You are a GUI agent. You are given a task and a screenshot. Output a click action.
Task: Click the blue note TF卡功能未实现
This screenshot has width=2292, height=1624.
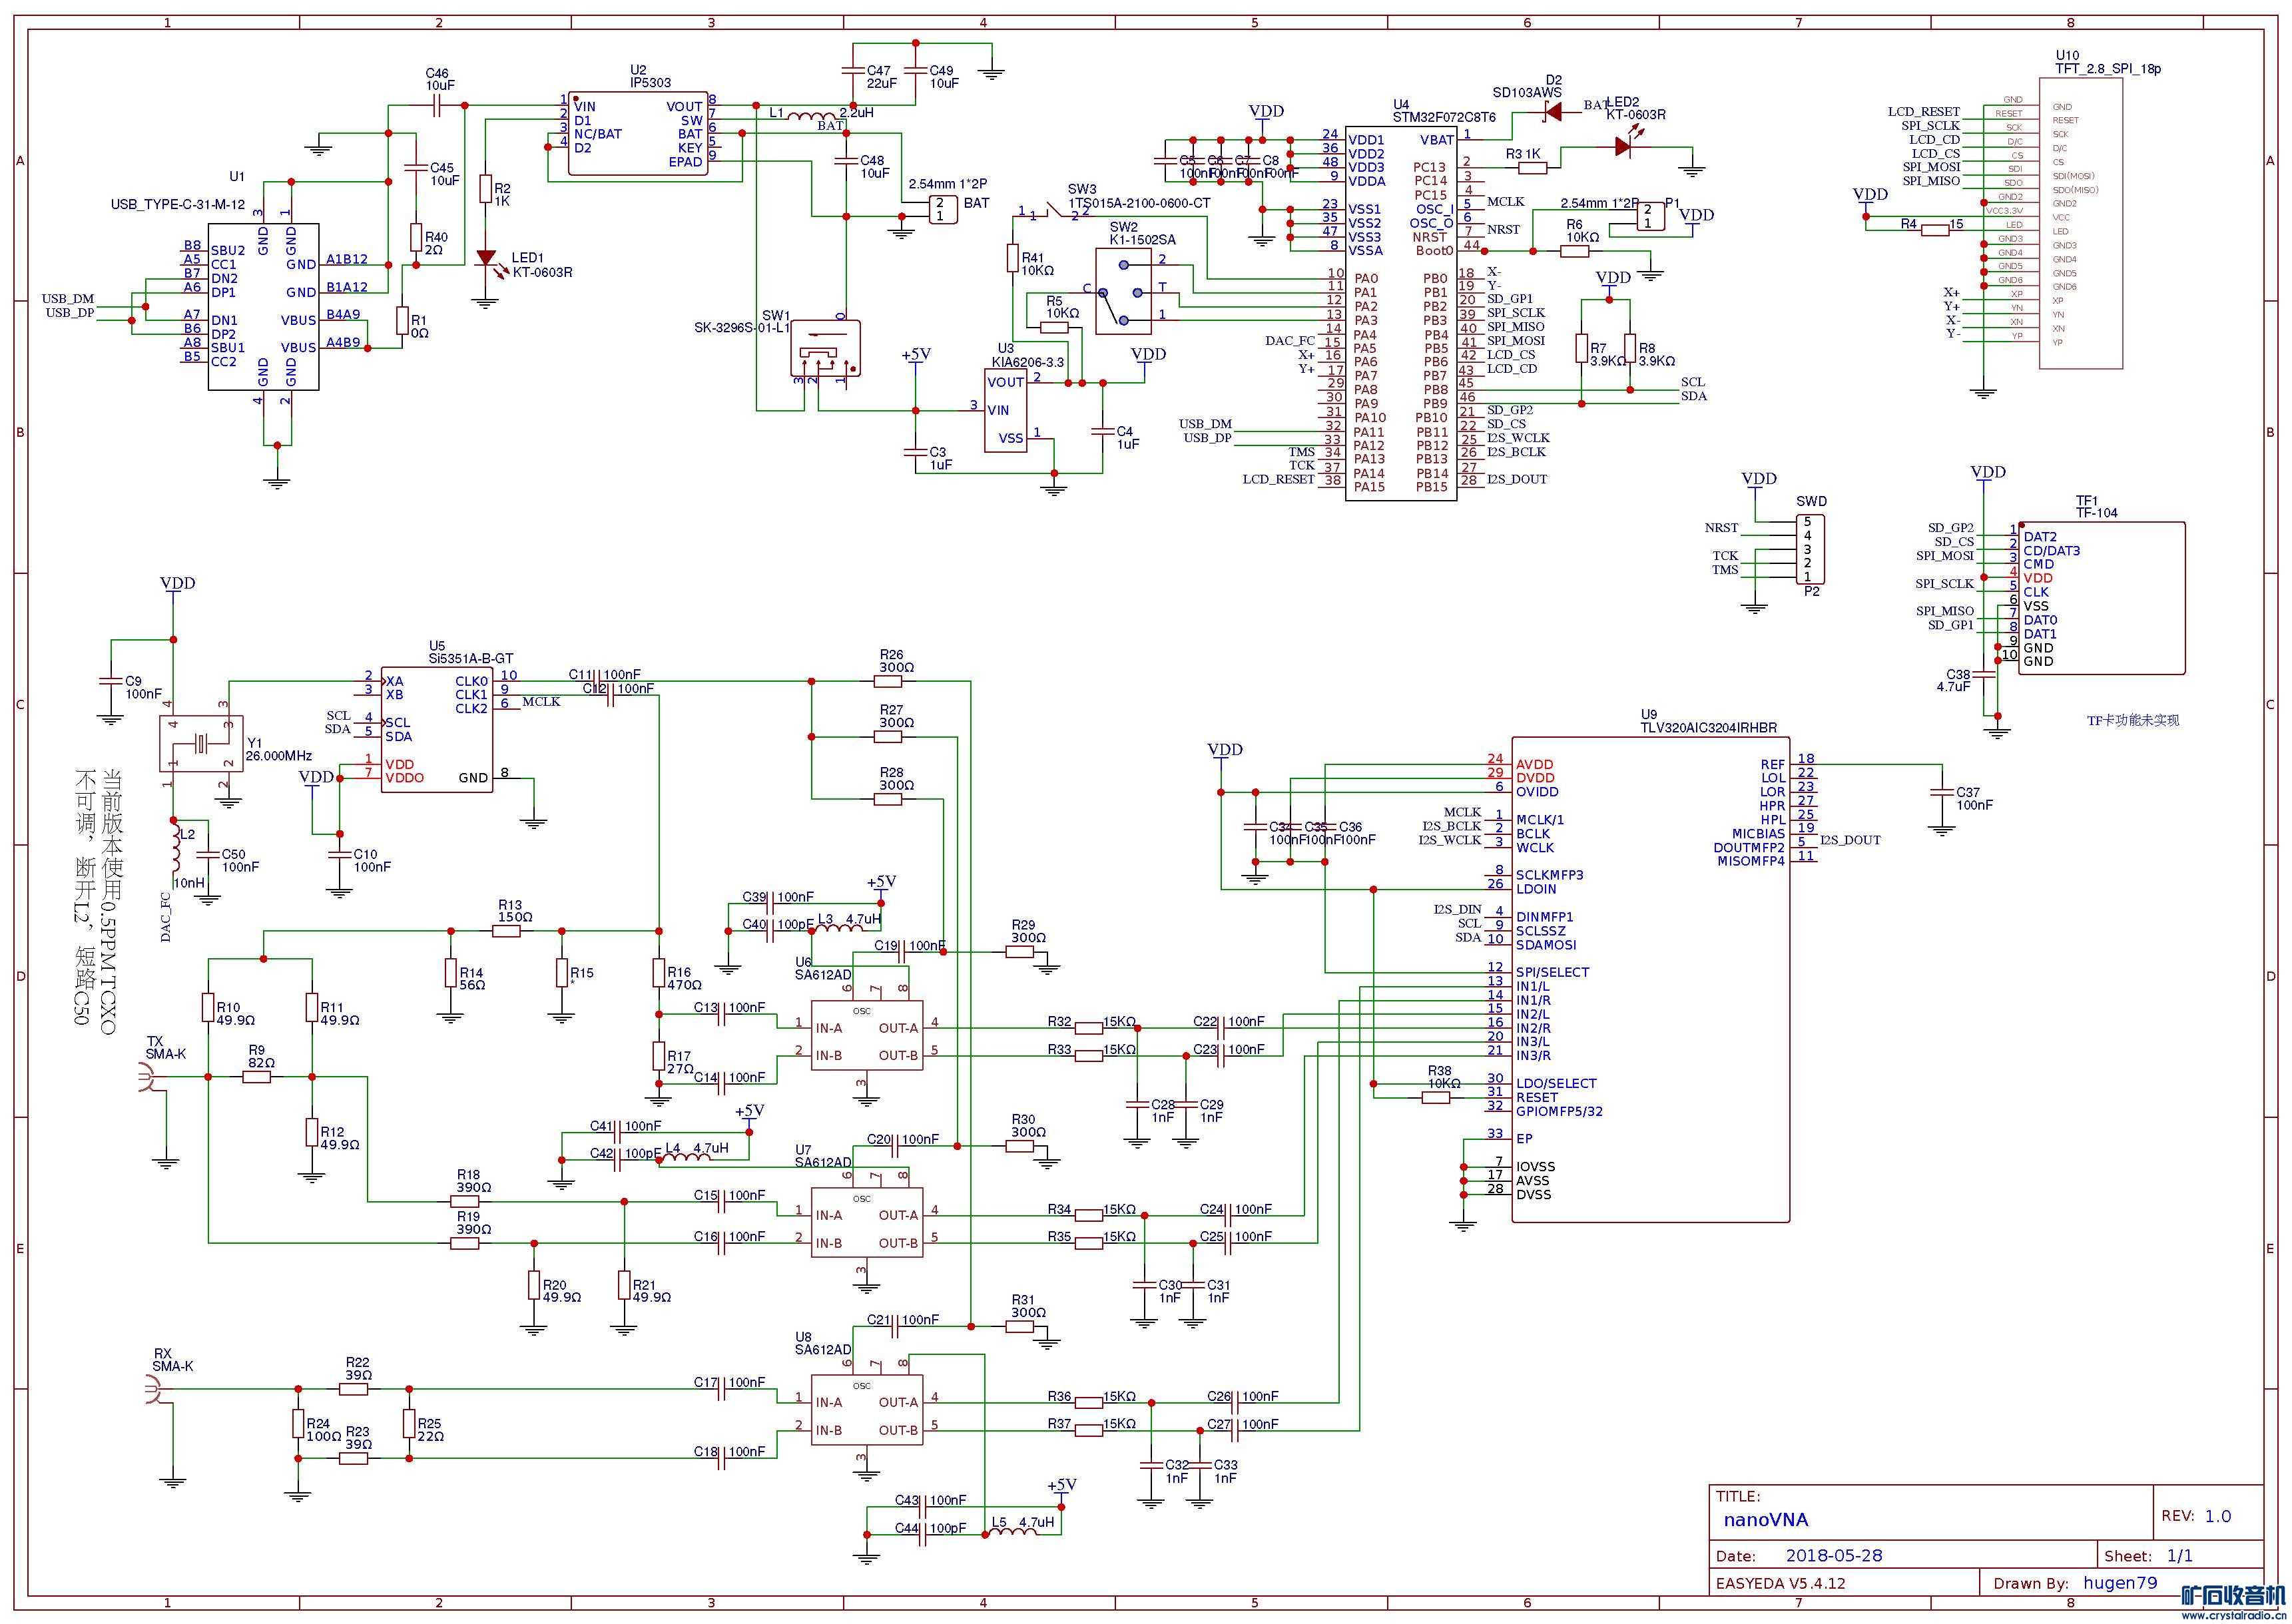(2133, 720)
